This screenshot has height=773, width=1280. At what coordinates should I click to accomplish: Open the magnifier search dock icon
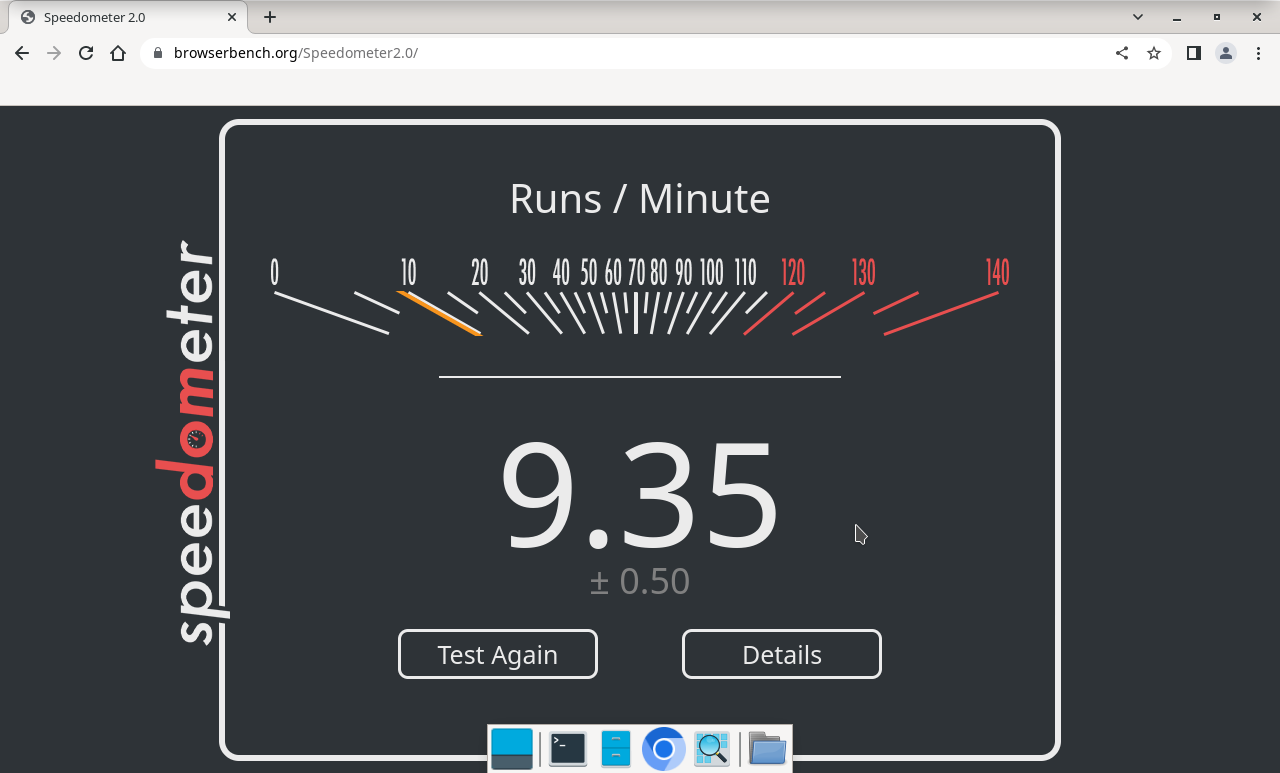712,749
